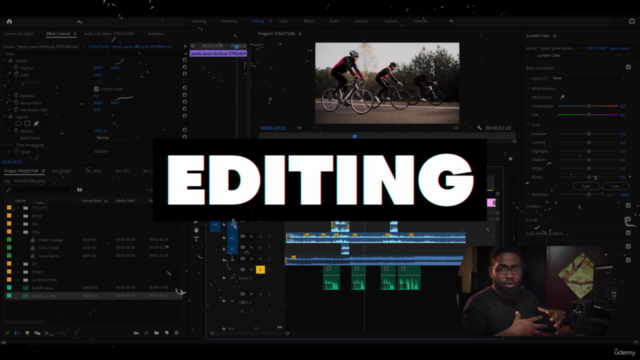Toggle animation stopwatch for Scale
This screenshot has width=640, height=360.
click(x=16, y=74)
